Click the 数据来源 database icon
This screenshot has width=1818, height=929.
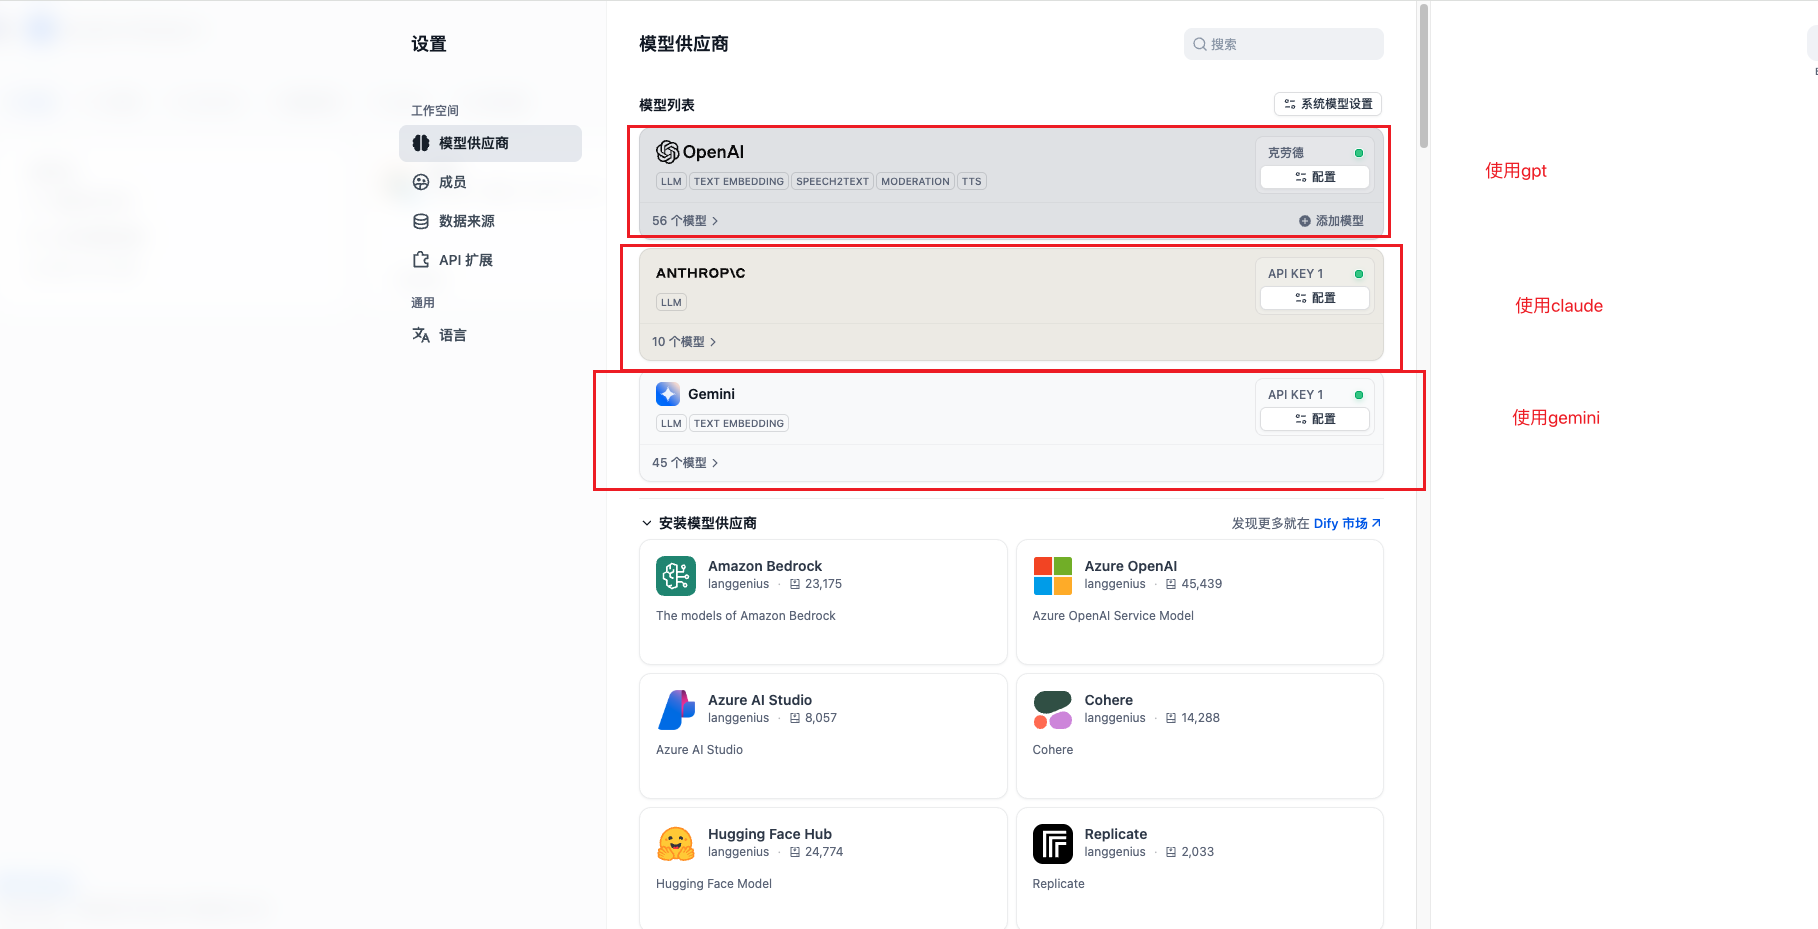[421, 221]
